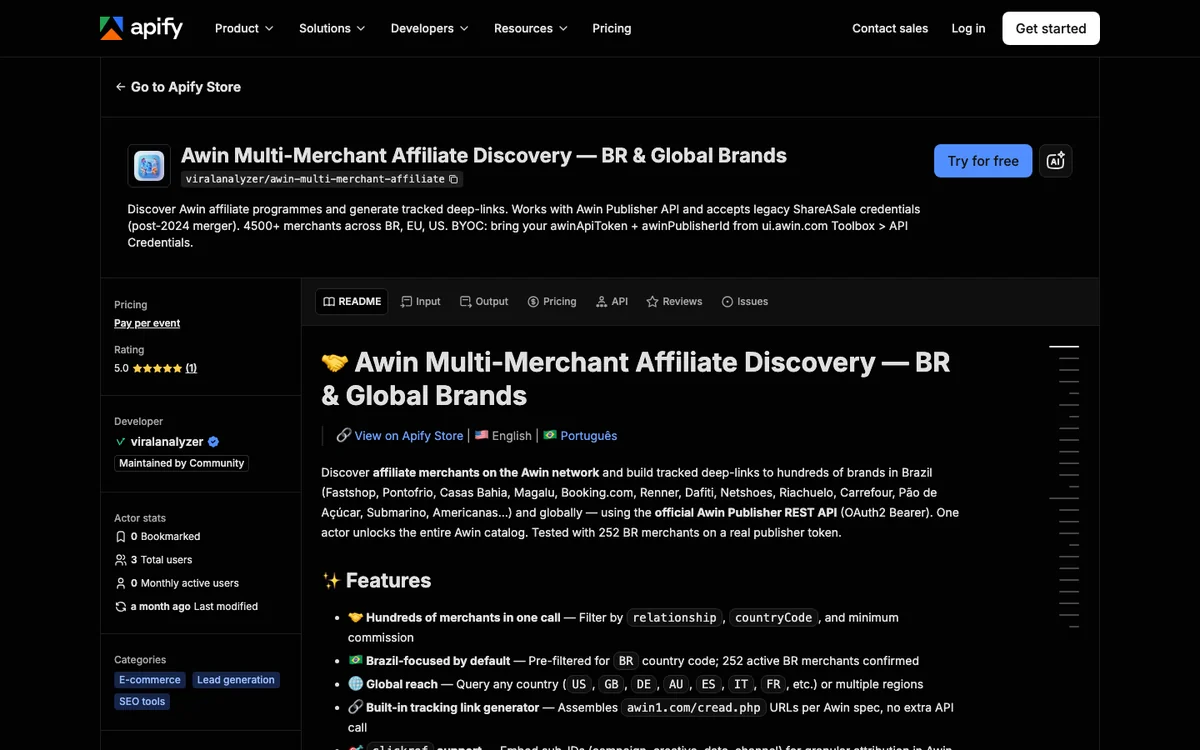
Task: Click the Get started button
Action: point(1051,28)
